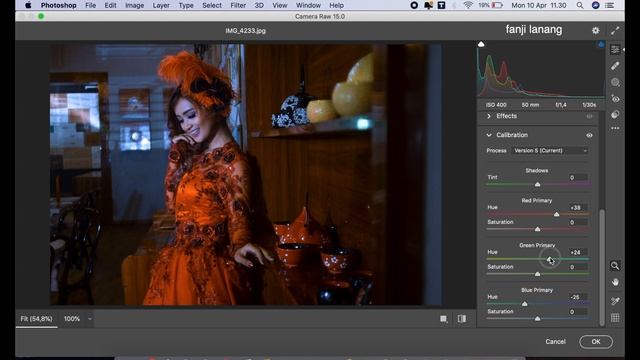Collapse the Calibration panel

click(489, 135)
